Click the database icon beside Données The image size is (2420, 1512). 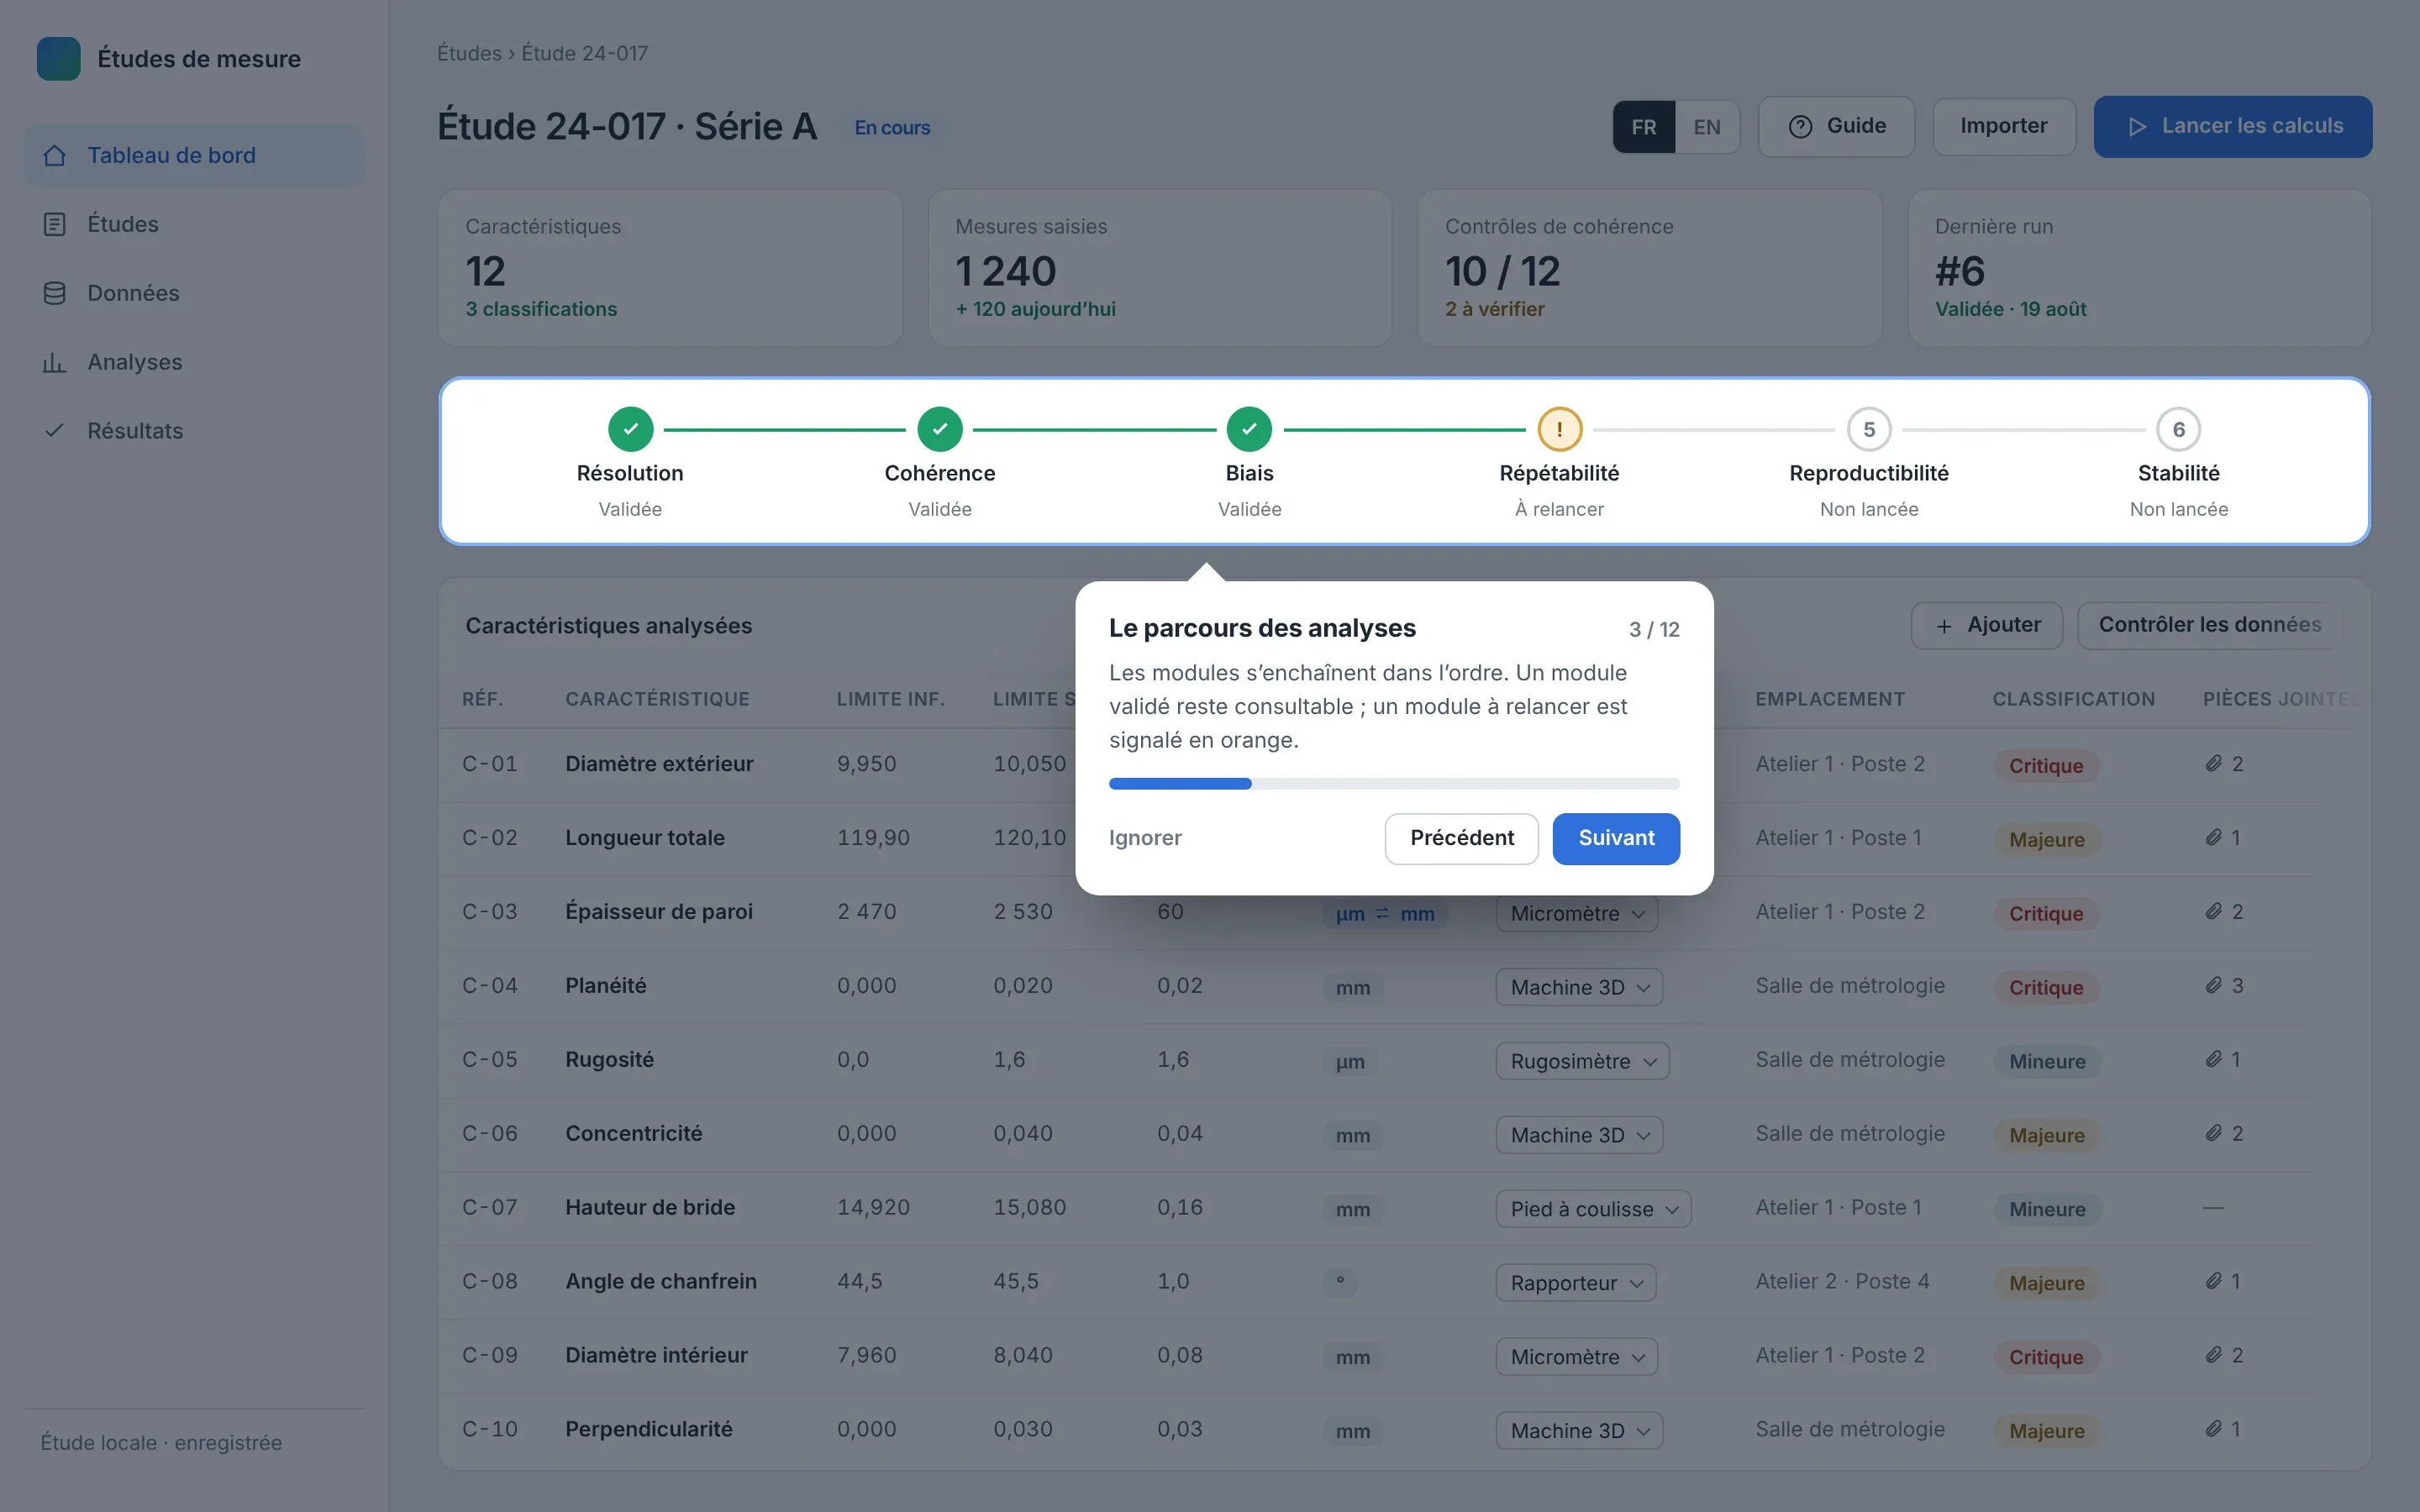click(x=55, y=293)
